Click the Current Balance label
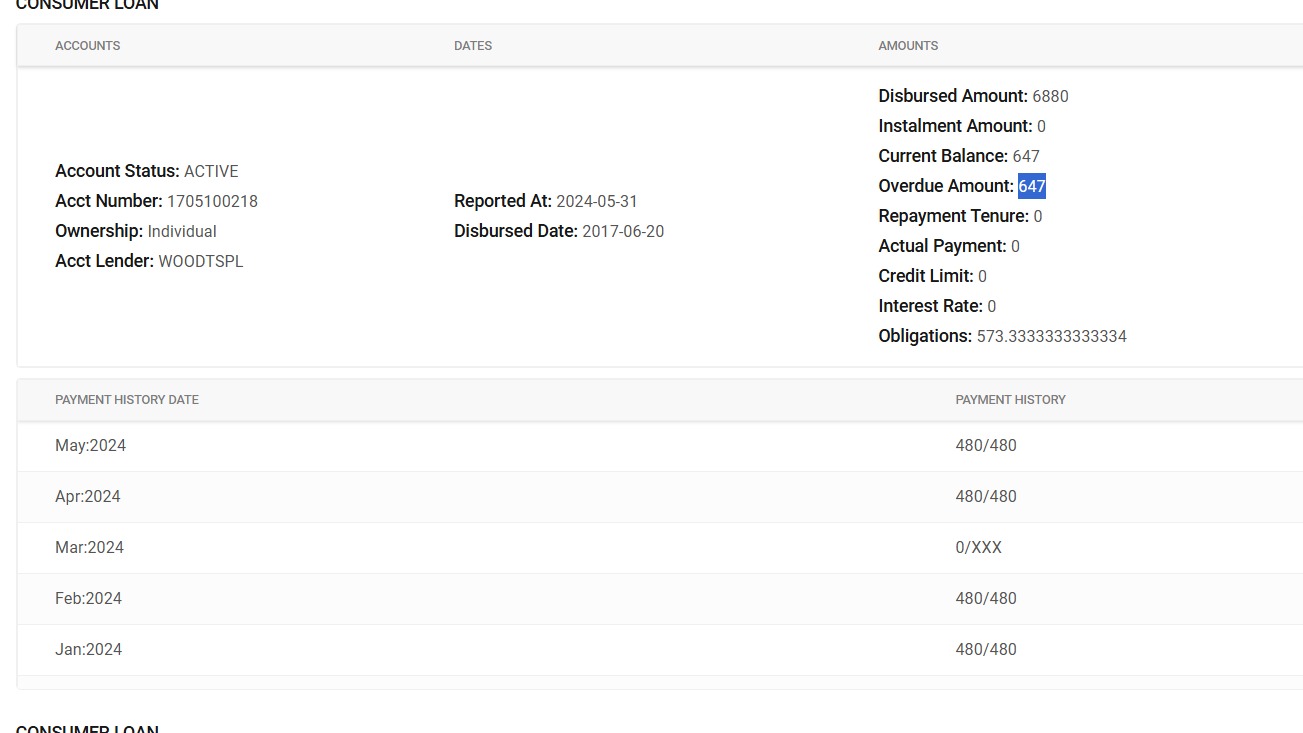This screenshot has width=1303, height=733. click(943, 156)
